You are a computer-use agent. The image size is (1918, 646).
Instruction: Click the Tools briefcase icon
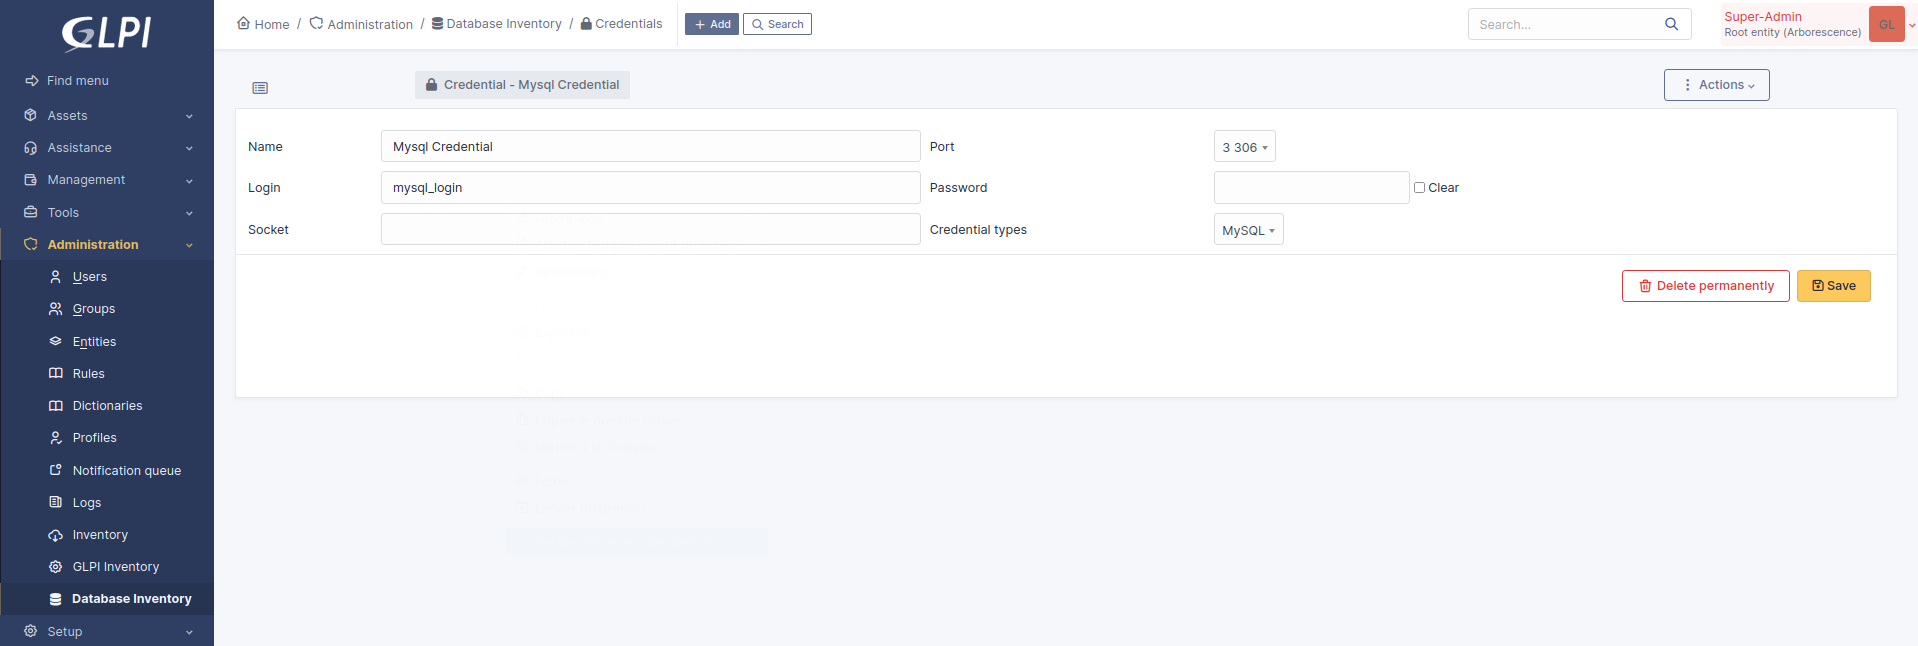click(x=31, y=213)
